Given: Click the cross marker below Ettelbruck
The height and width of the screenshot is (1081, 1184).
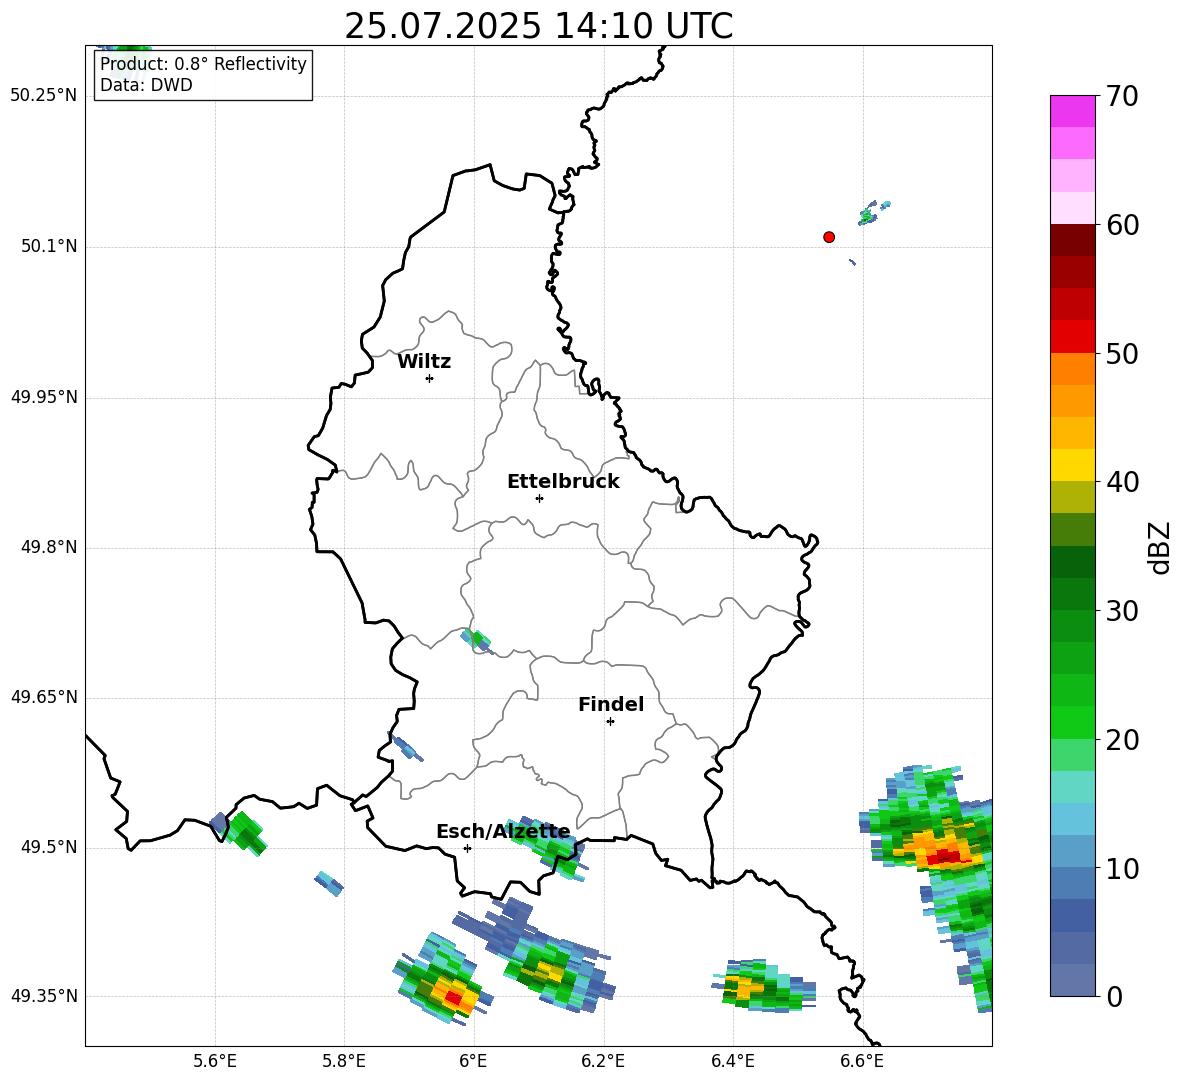Looking at the screenshot, I should [x=539, y=498].
